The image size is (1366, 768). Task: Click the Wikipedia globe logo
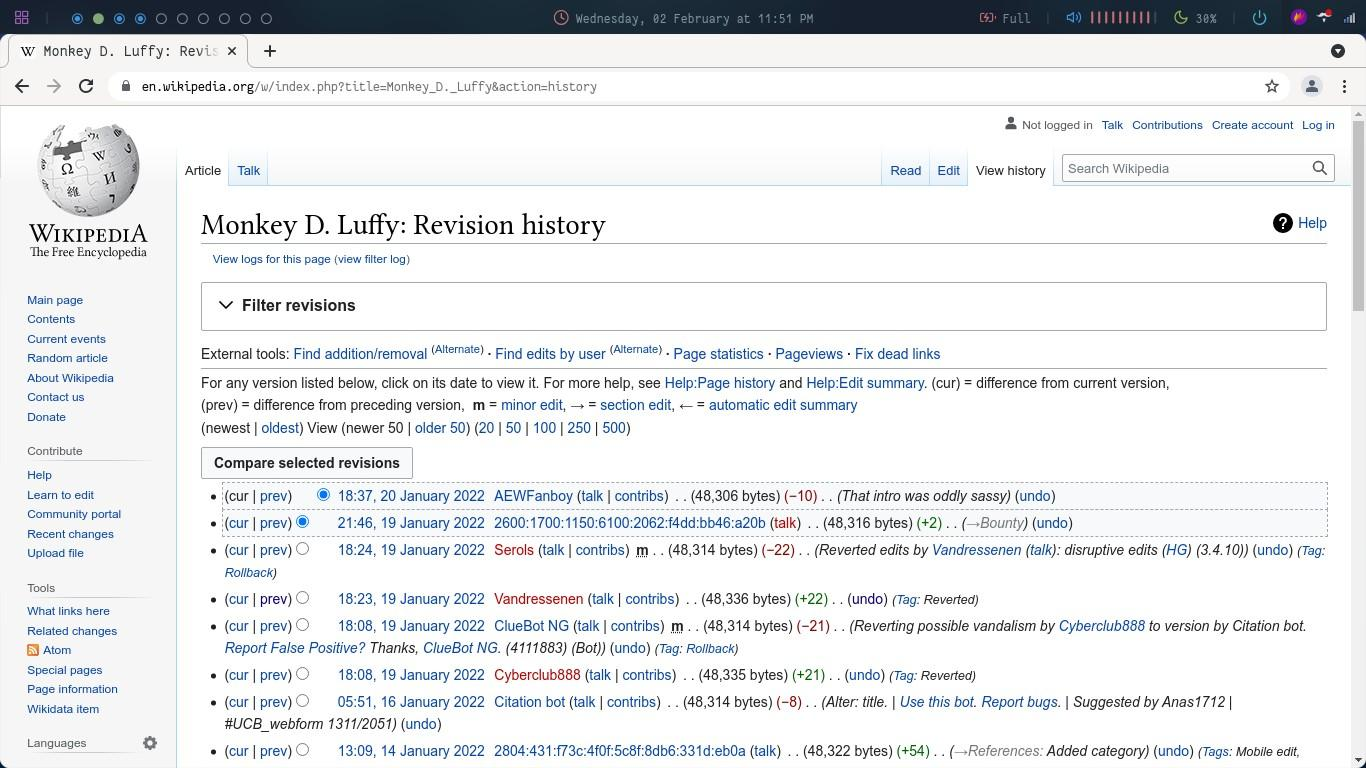(88, 171)
